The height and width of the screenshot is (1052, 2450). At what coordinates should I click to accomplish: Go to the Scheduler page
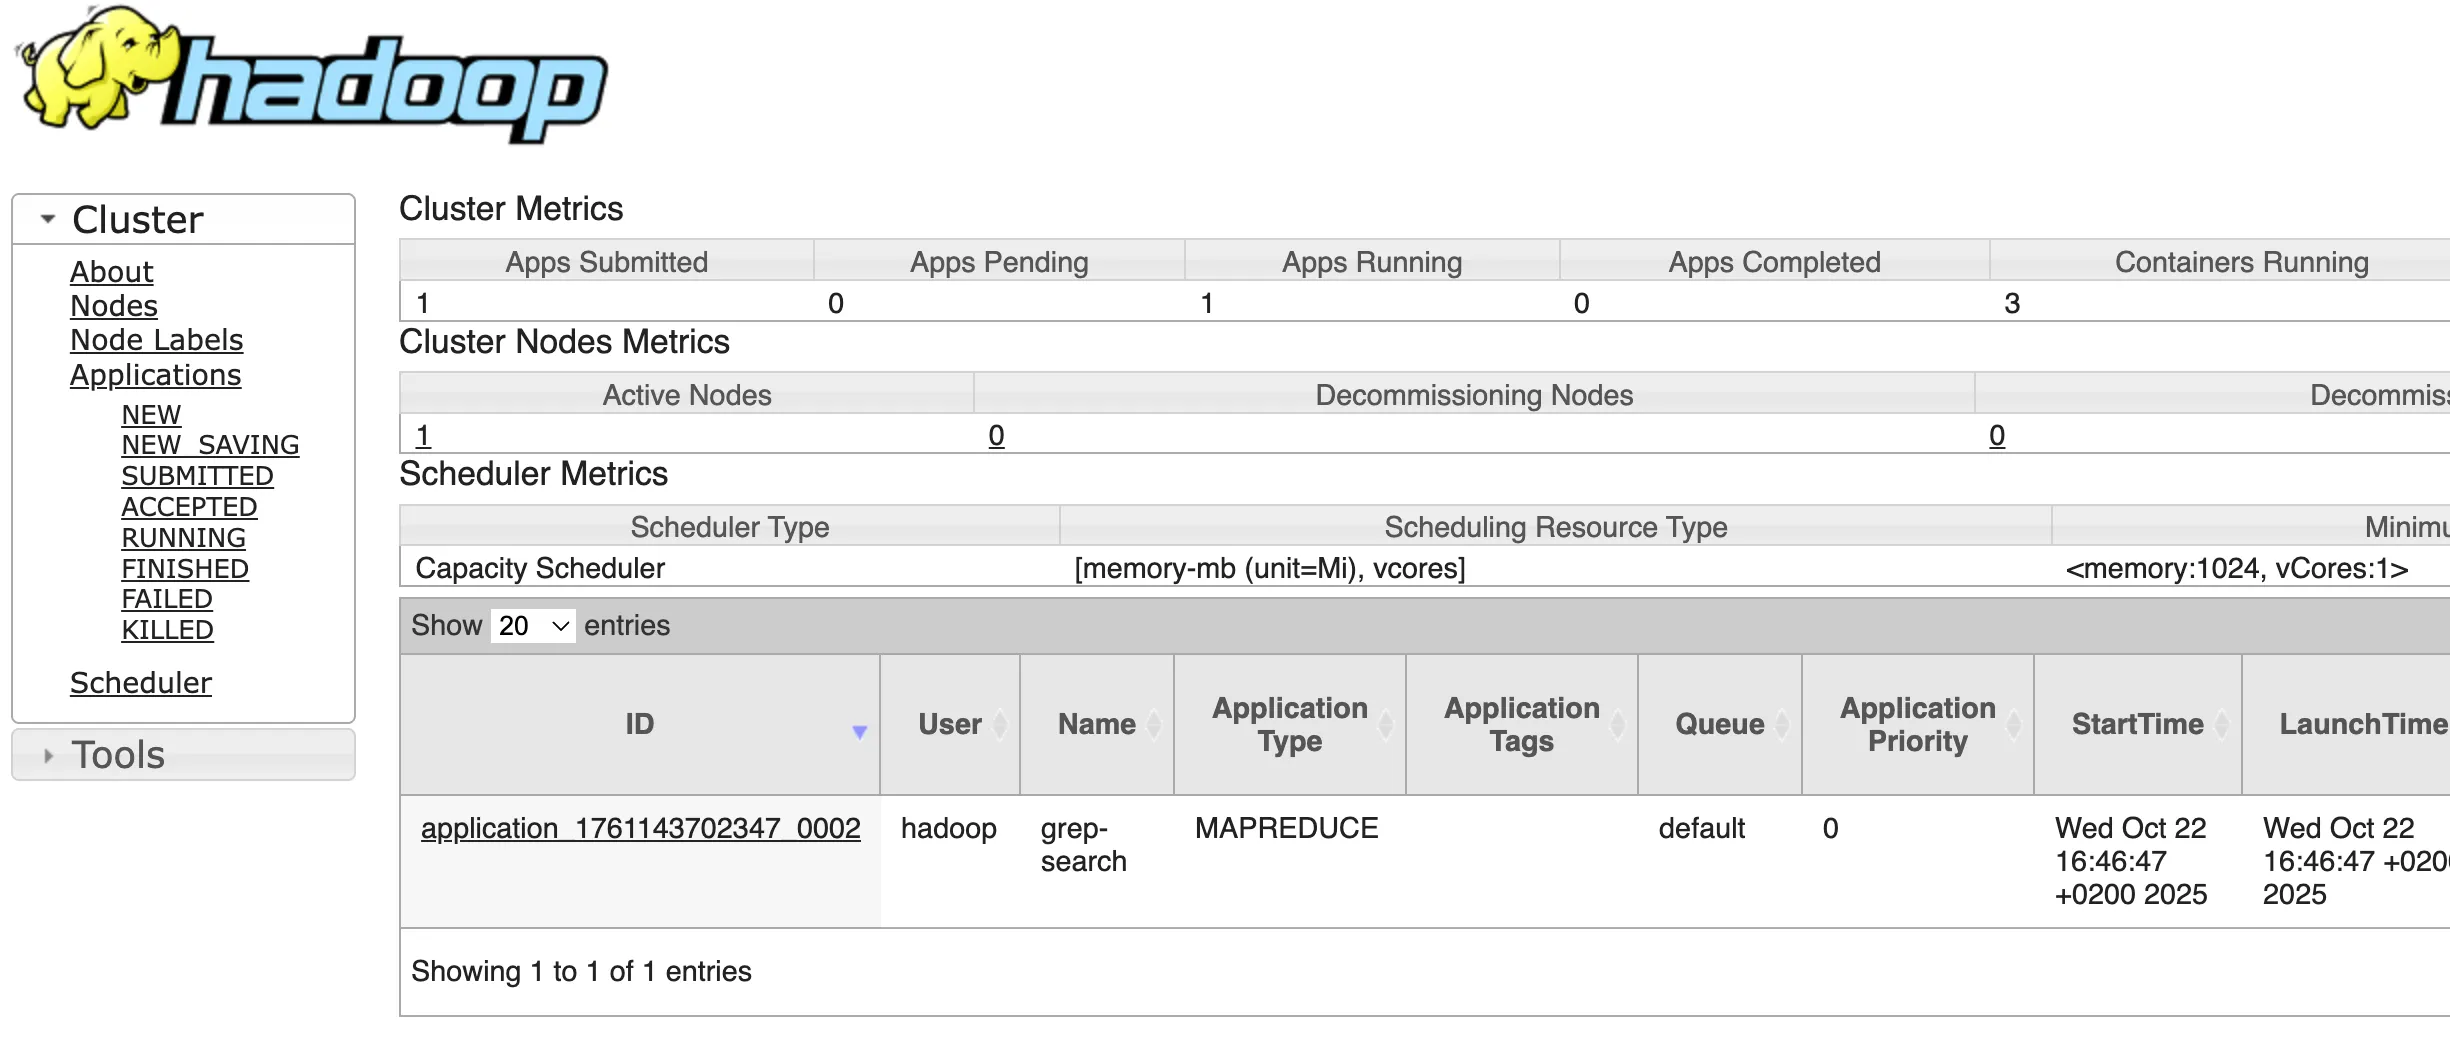click(x=141, y=683)
